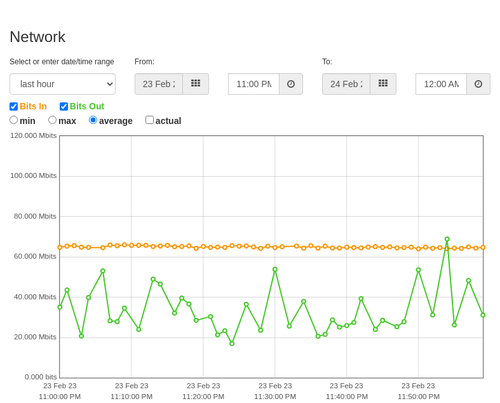Viewport: 500px width, 403px height.
Task: Open the From time clock picker icon
Action: click(291, 84)
